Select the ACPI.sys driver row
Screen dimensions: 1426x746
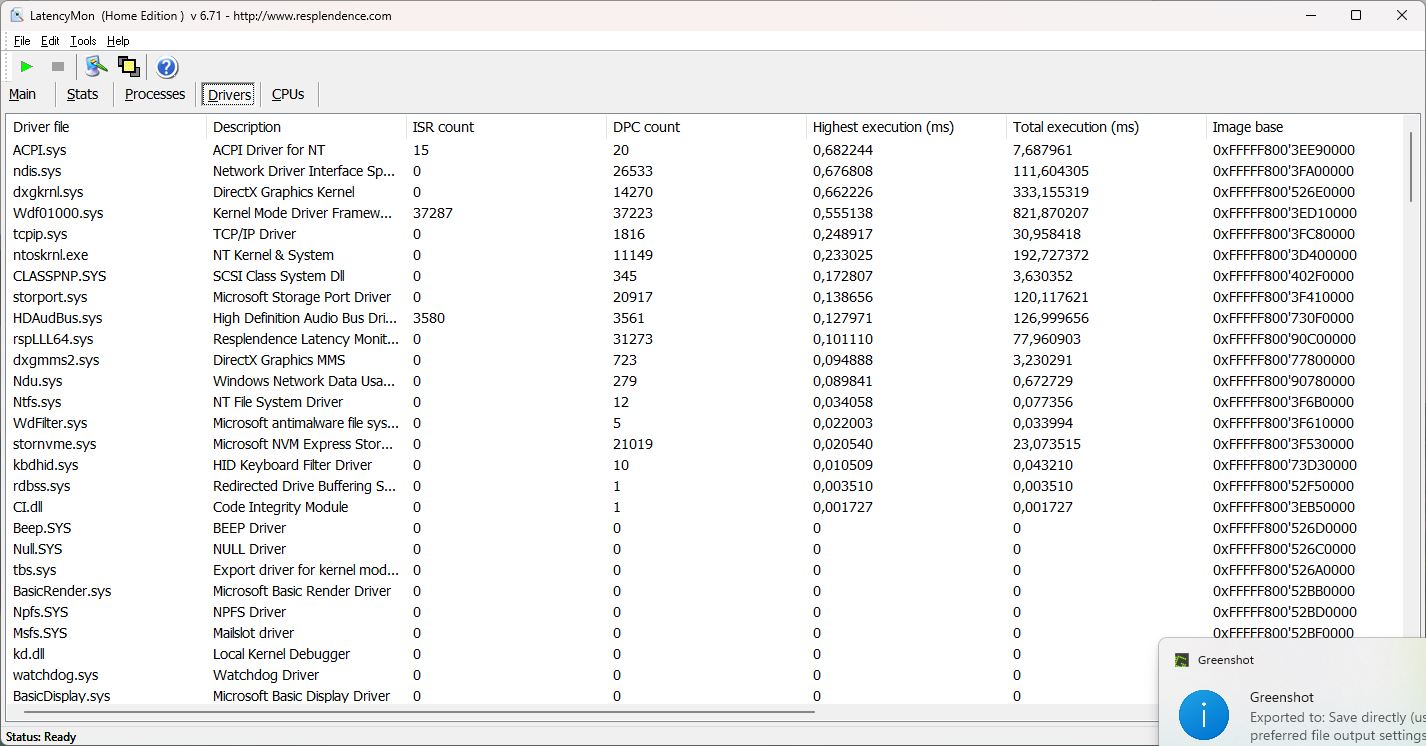click(x=705, y=150)
